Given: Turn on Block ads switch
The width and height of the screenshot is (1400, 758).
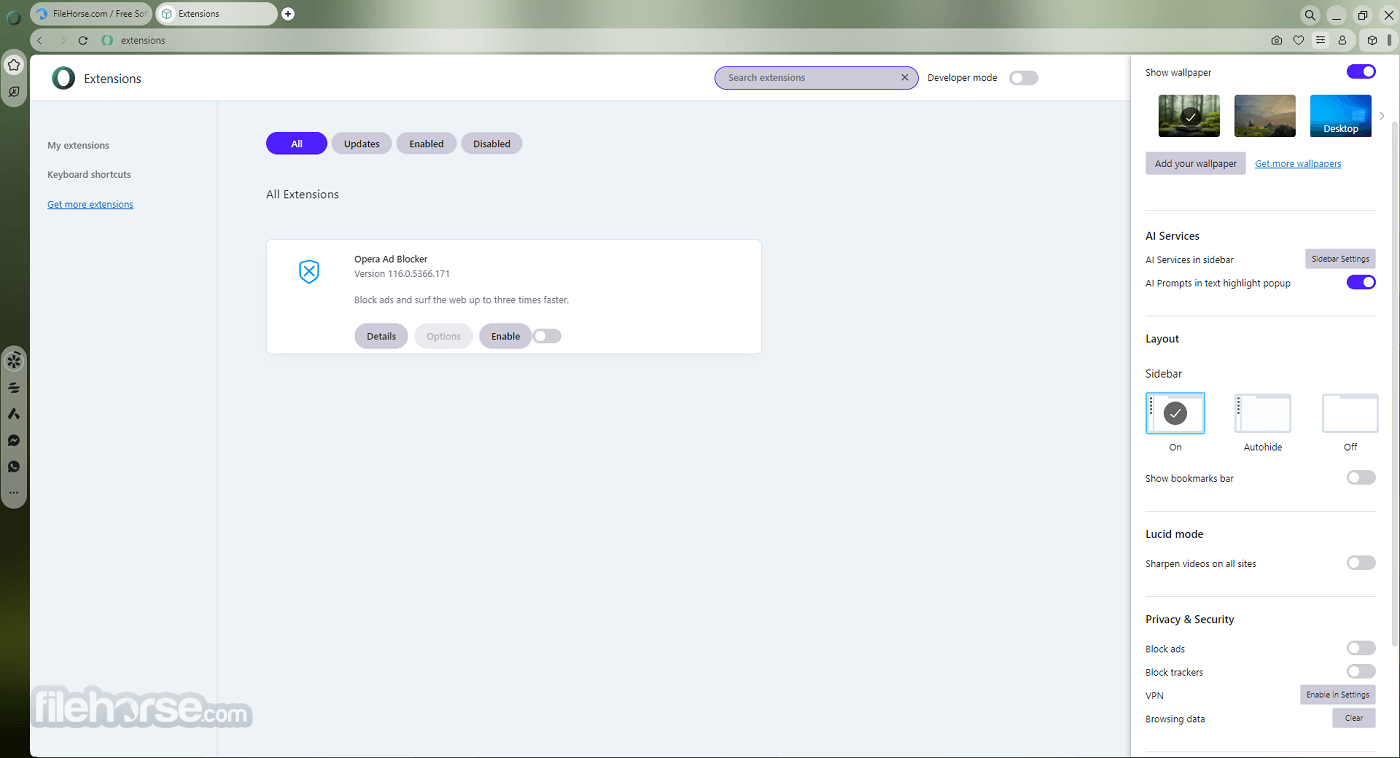Looking at the screenshot, I should click(1361, 648).
